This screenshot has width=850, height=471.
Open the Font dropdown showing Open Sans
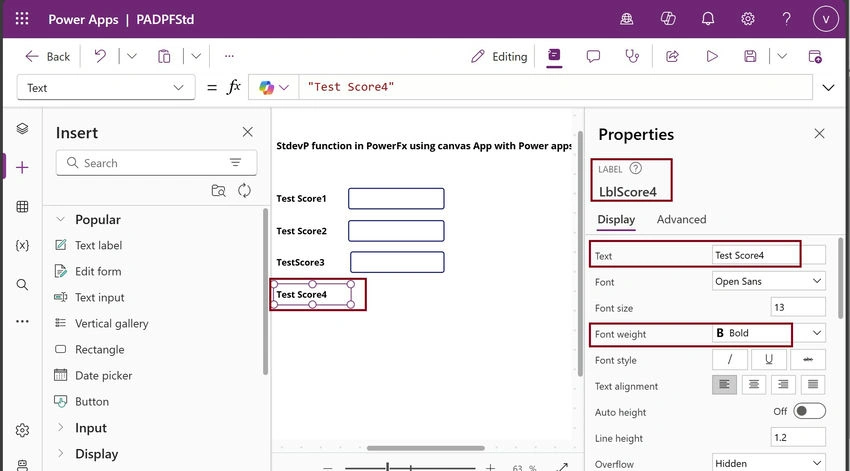coord(769,281)
